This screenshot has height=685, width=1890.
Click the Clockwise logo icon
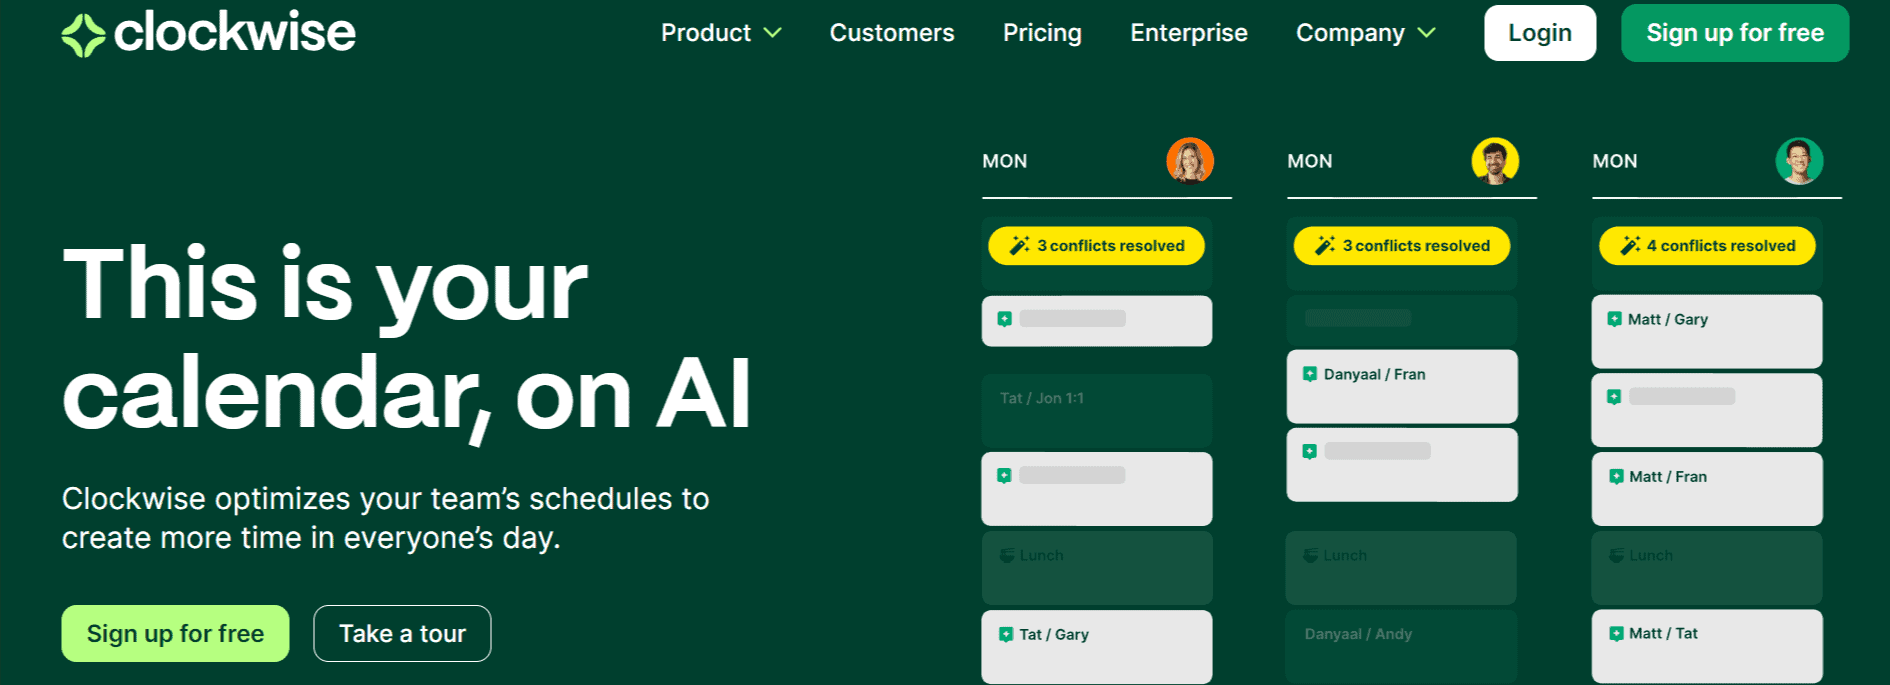point(83,35)
